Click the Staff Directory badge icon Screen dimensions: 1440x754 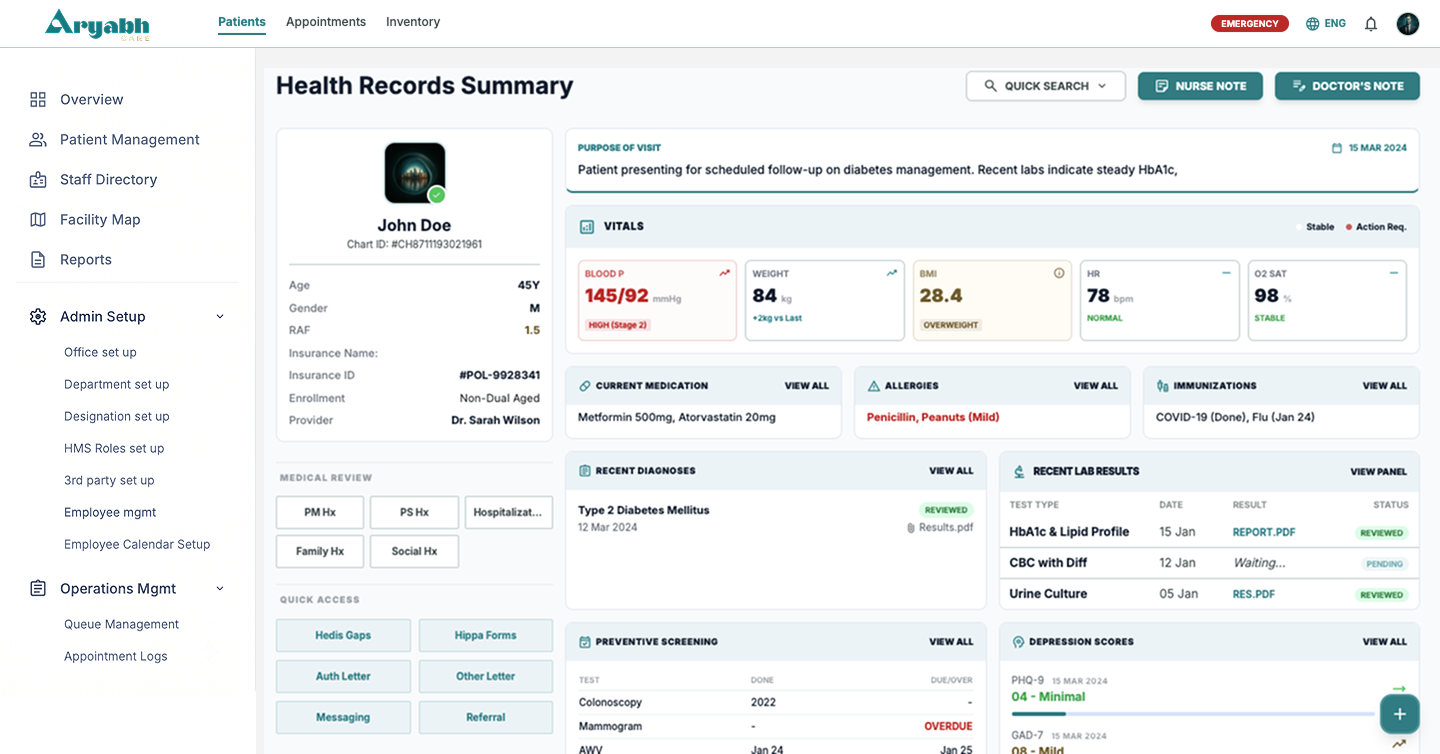pos(38,179)
